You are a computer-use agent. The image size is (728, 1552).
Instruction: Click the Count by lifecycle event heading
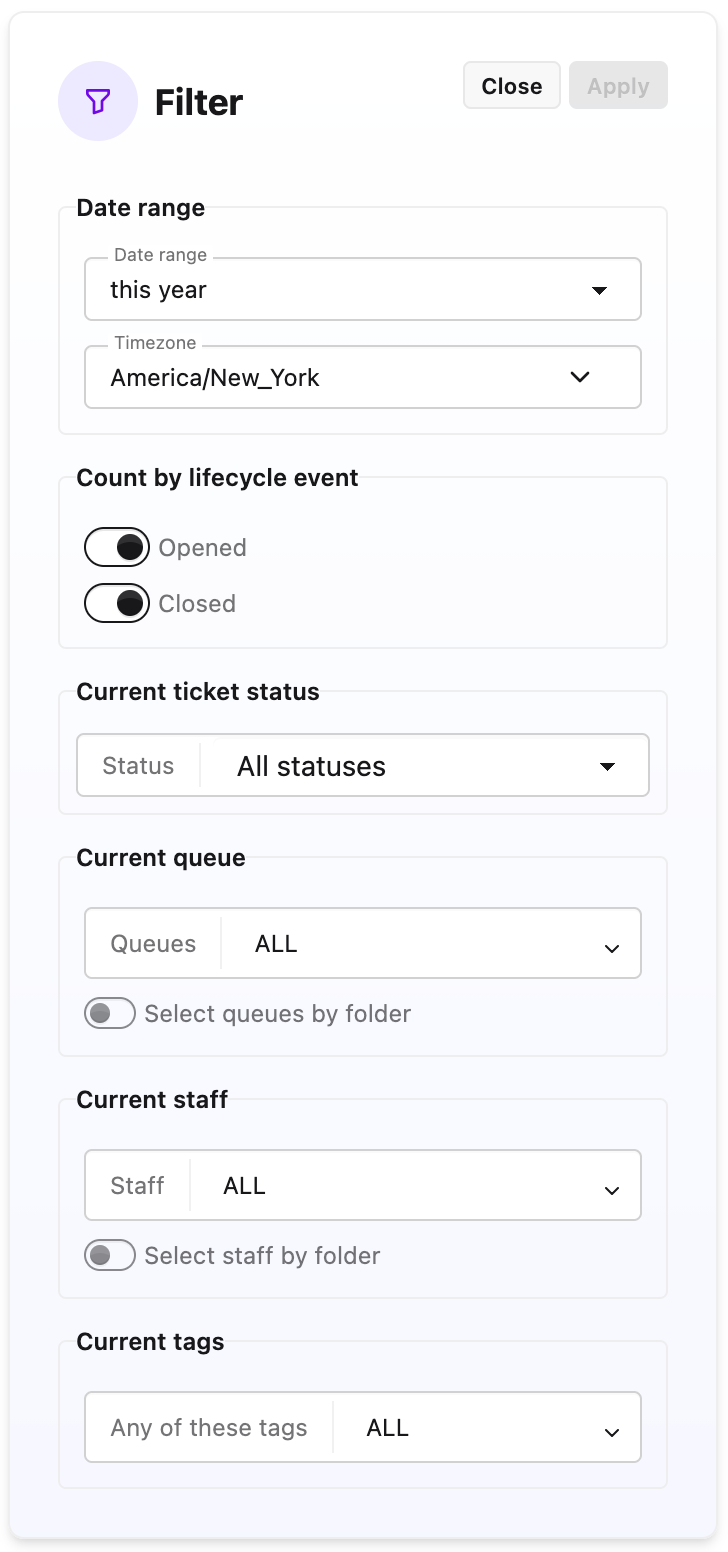pos(217,478)
